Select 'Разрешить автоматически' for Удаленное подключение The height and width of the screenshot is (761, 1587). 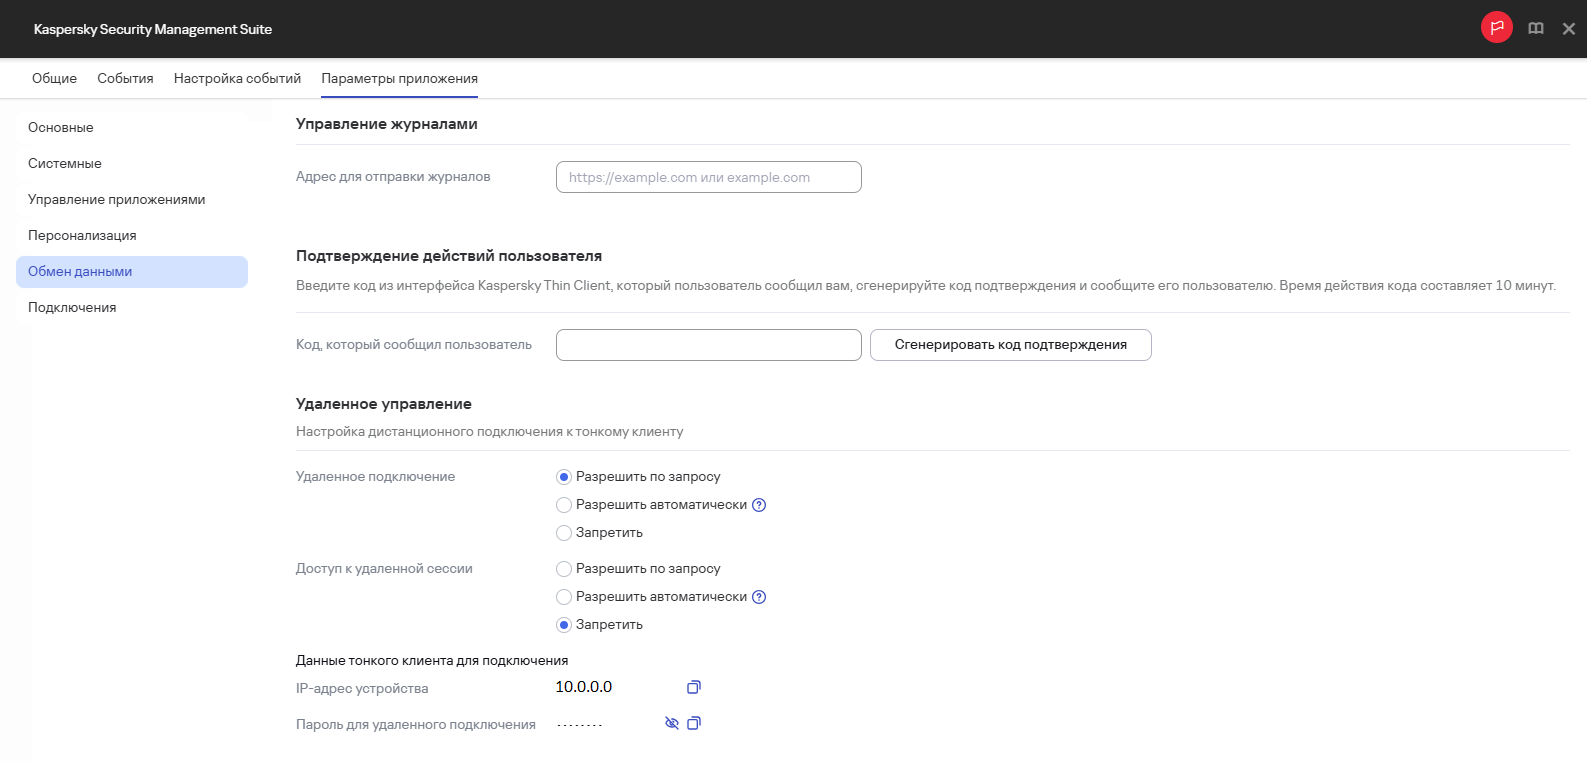564,505
